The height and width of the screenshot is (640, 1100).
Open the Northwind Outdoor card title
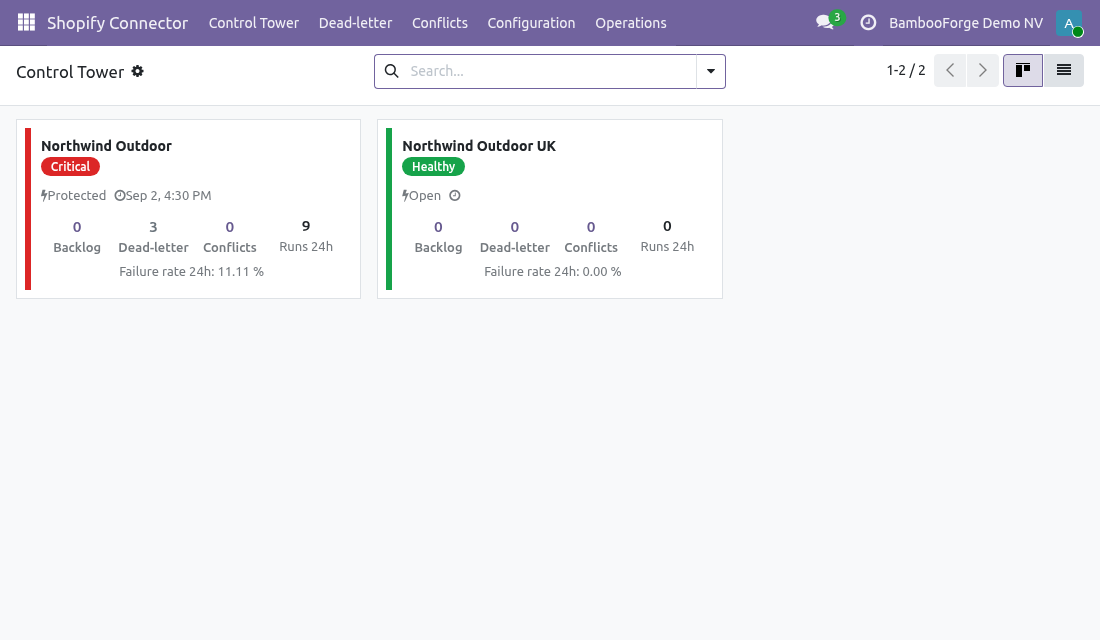[x=106, y=146]
